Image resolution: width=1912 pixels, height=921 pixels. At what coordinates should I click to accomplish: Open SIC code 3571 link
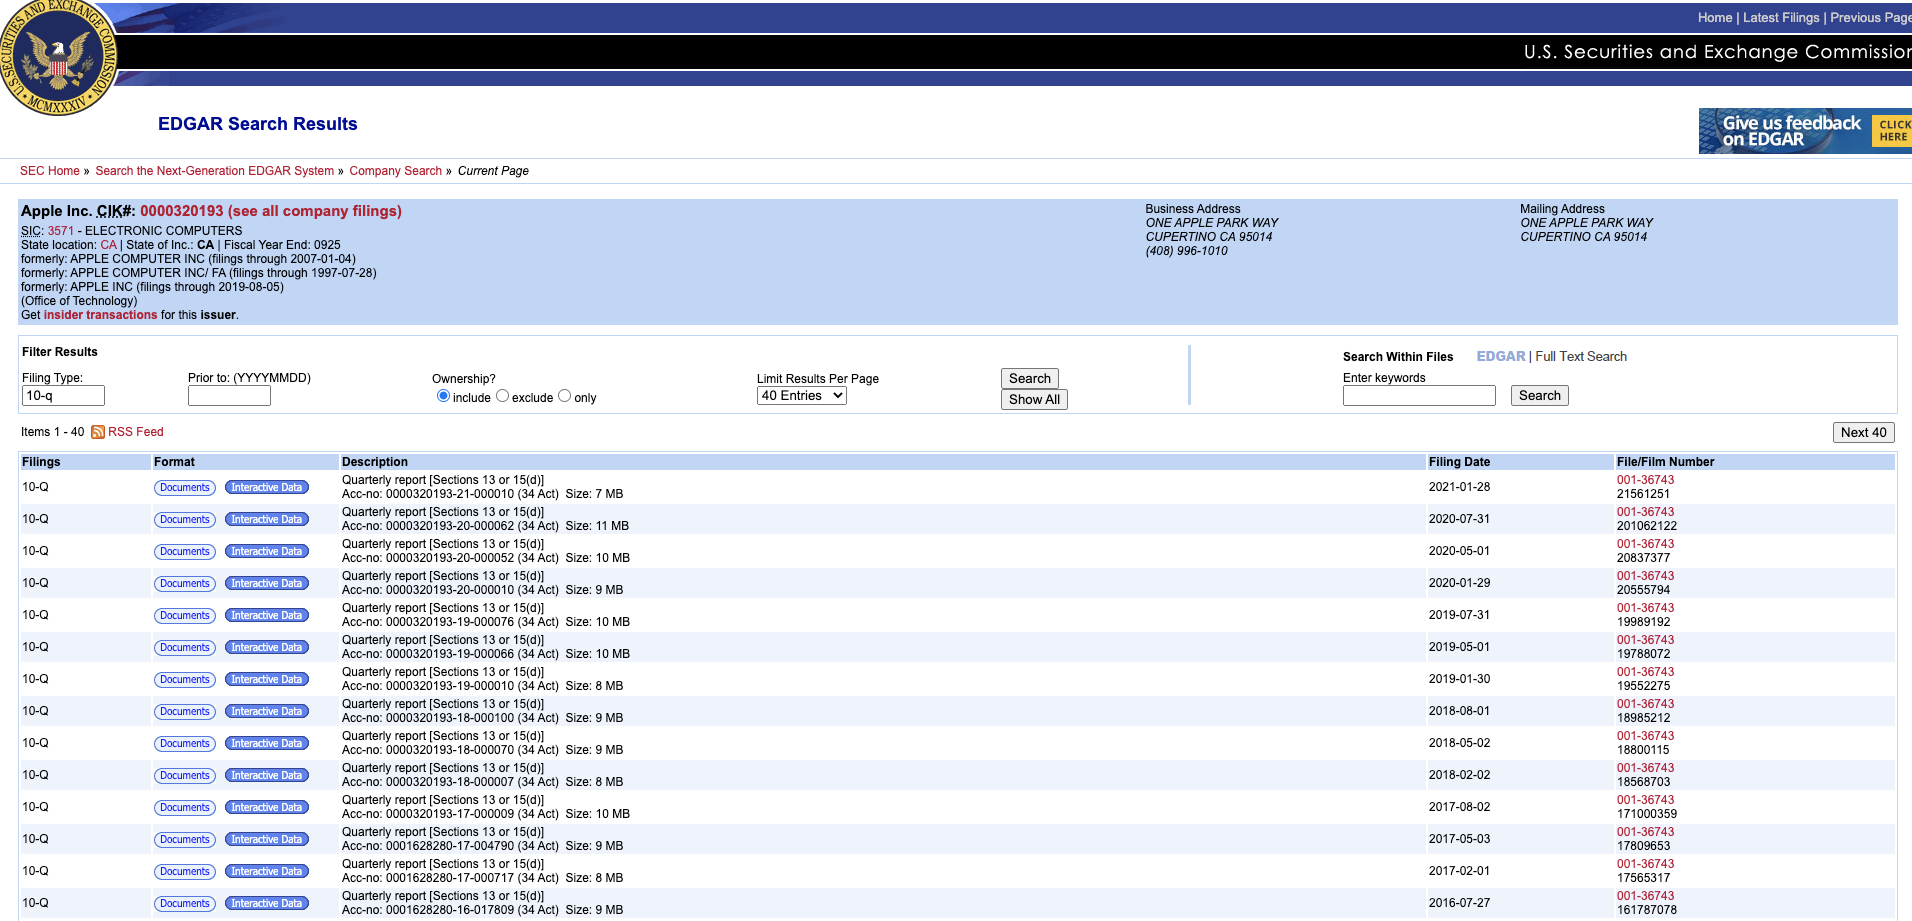coord(61,231)
